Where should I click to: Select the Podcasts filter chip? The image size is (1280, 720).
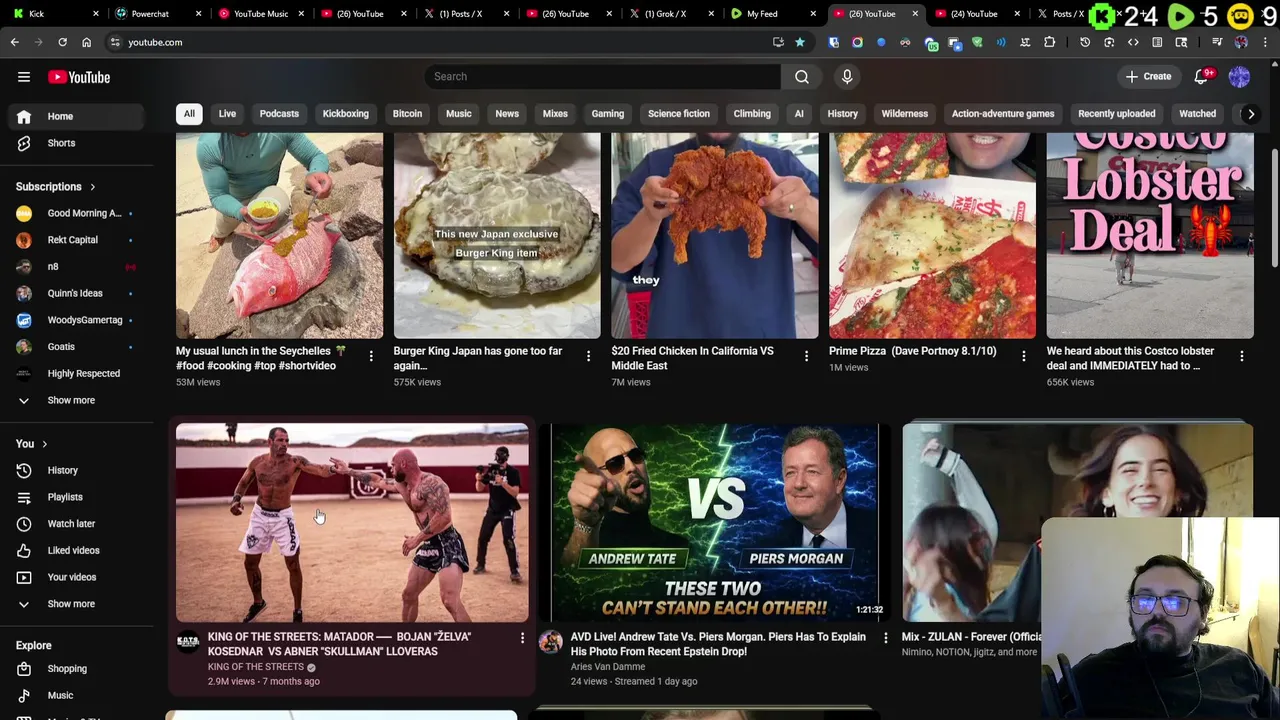(x=279, y=114)
